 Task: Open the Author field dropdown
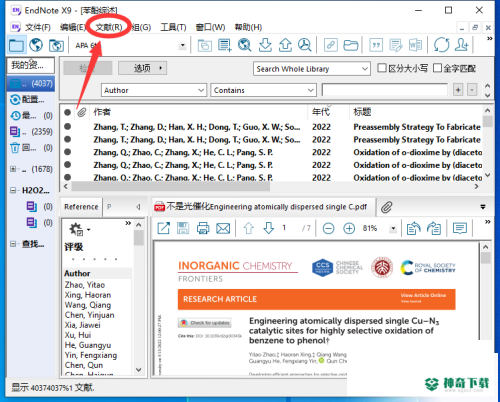tap(154, 90)
